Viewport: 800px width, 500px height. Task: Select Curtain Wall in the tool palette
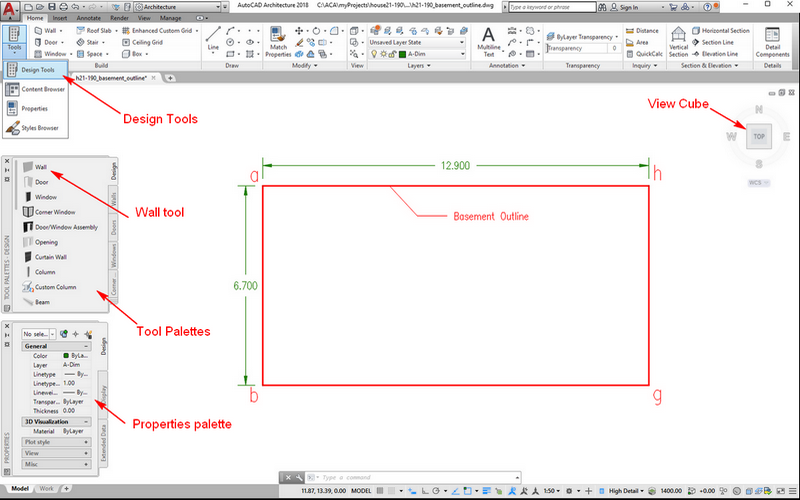(45, 257)
